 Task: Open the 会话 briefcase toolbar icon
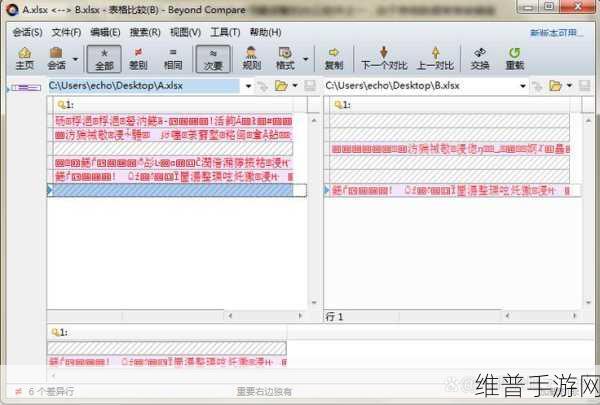[x=56, y=59]
